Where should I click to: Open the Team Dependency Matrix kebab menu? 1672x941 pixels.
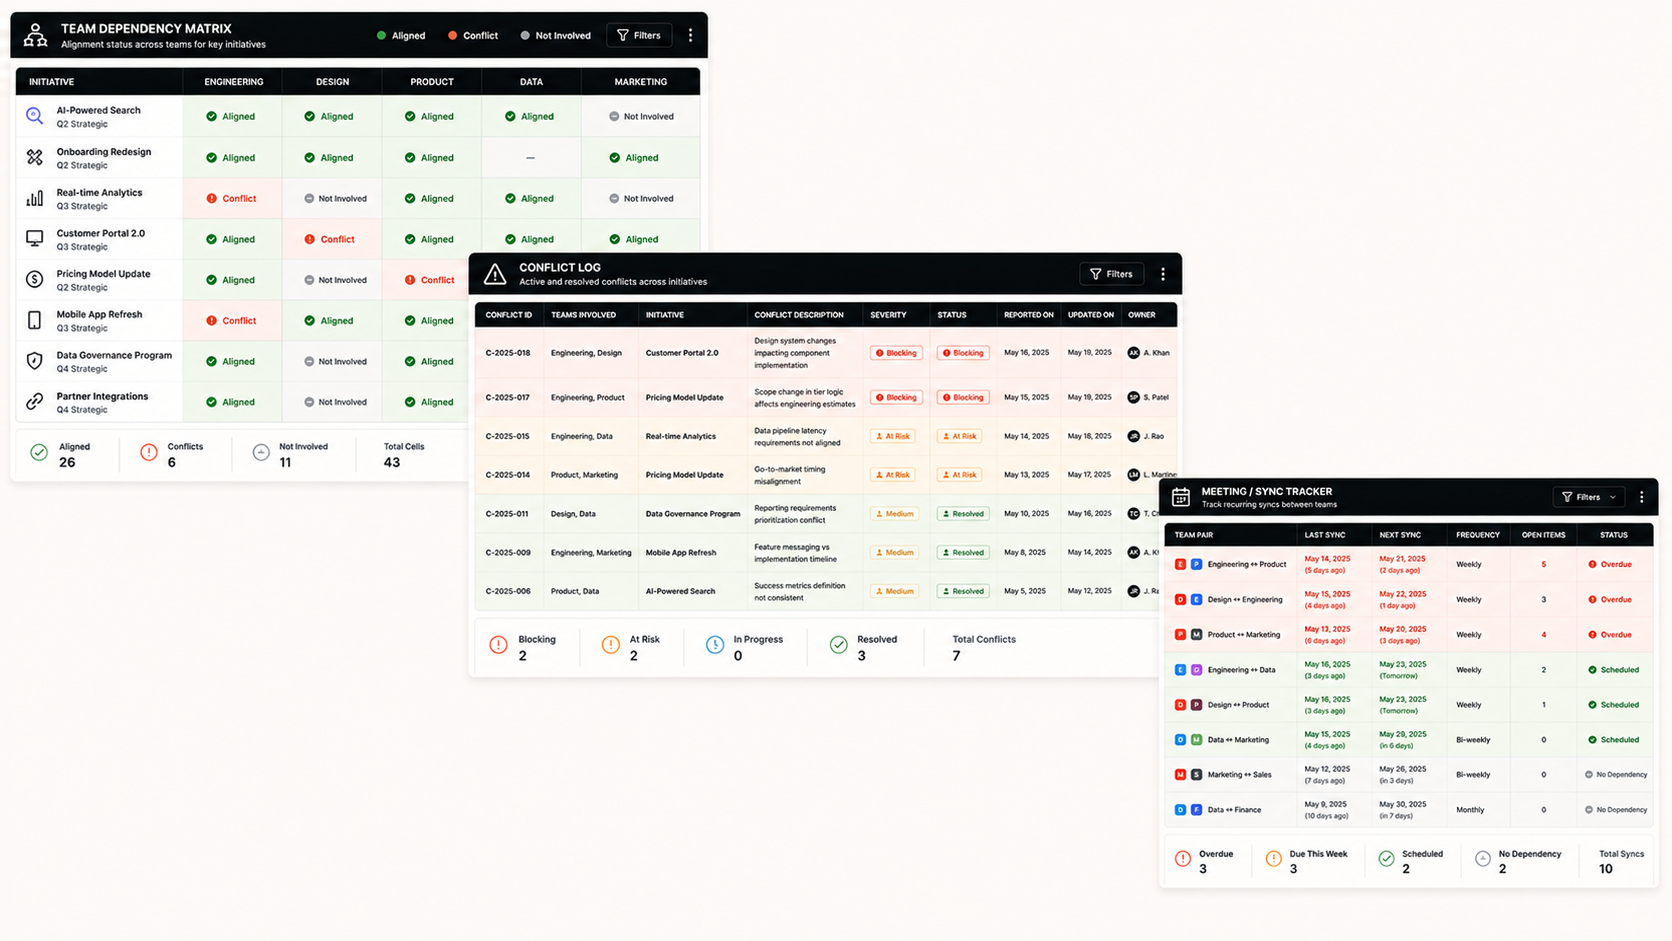point(690,35)
